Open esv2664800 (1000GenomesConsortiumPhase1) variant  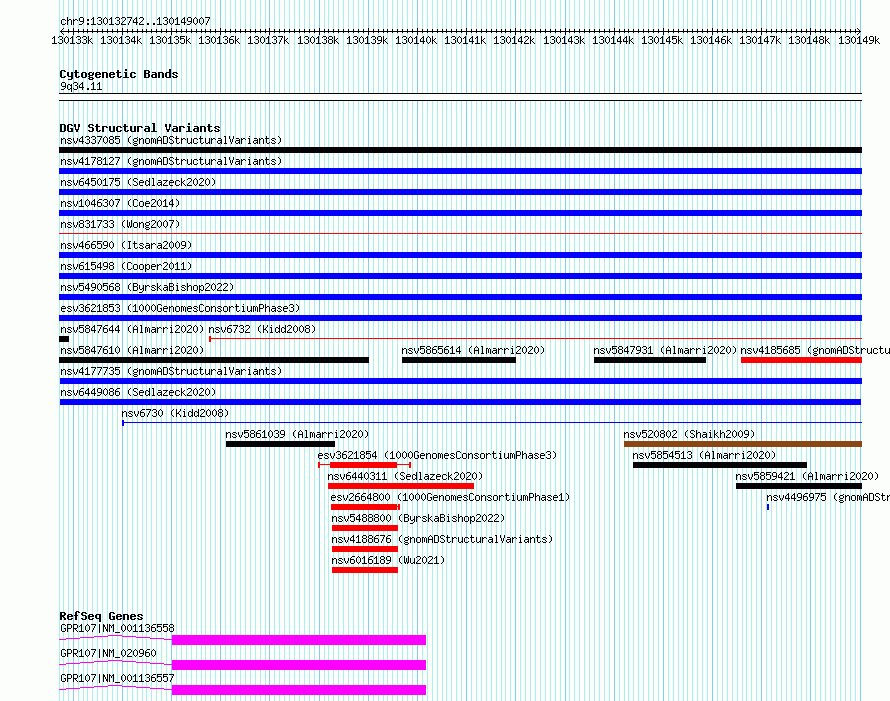450,497
